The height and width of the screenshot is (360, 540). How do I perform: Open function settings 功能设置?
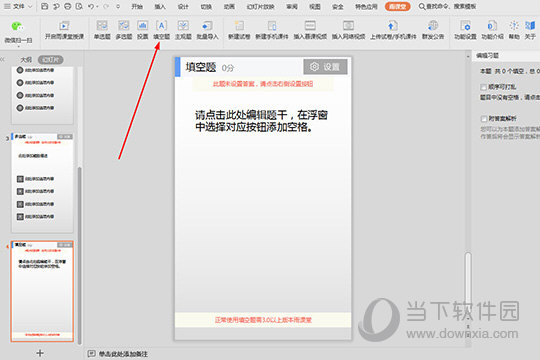tap(465, 30)
